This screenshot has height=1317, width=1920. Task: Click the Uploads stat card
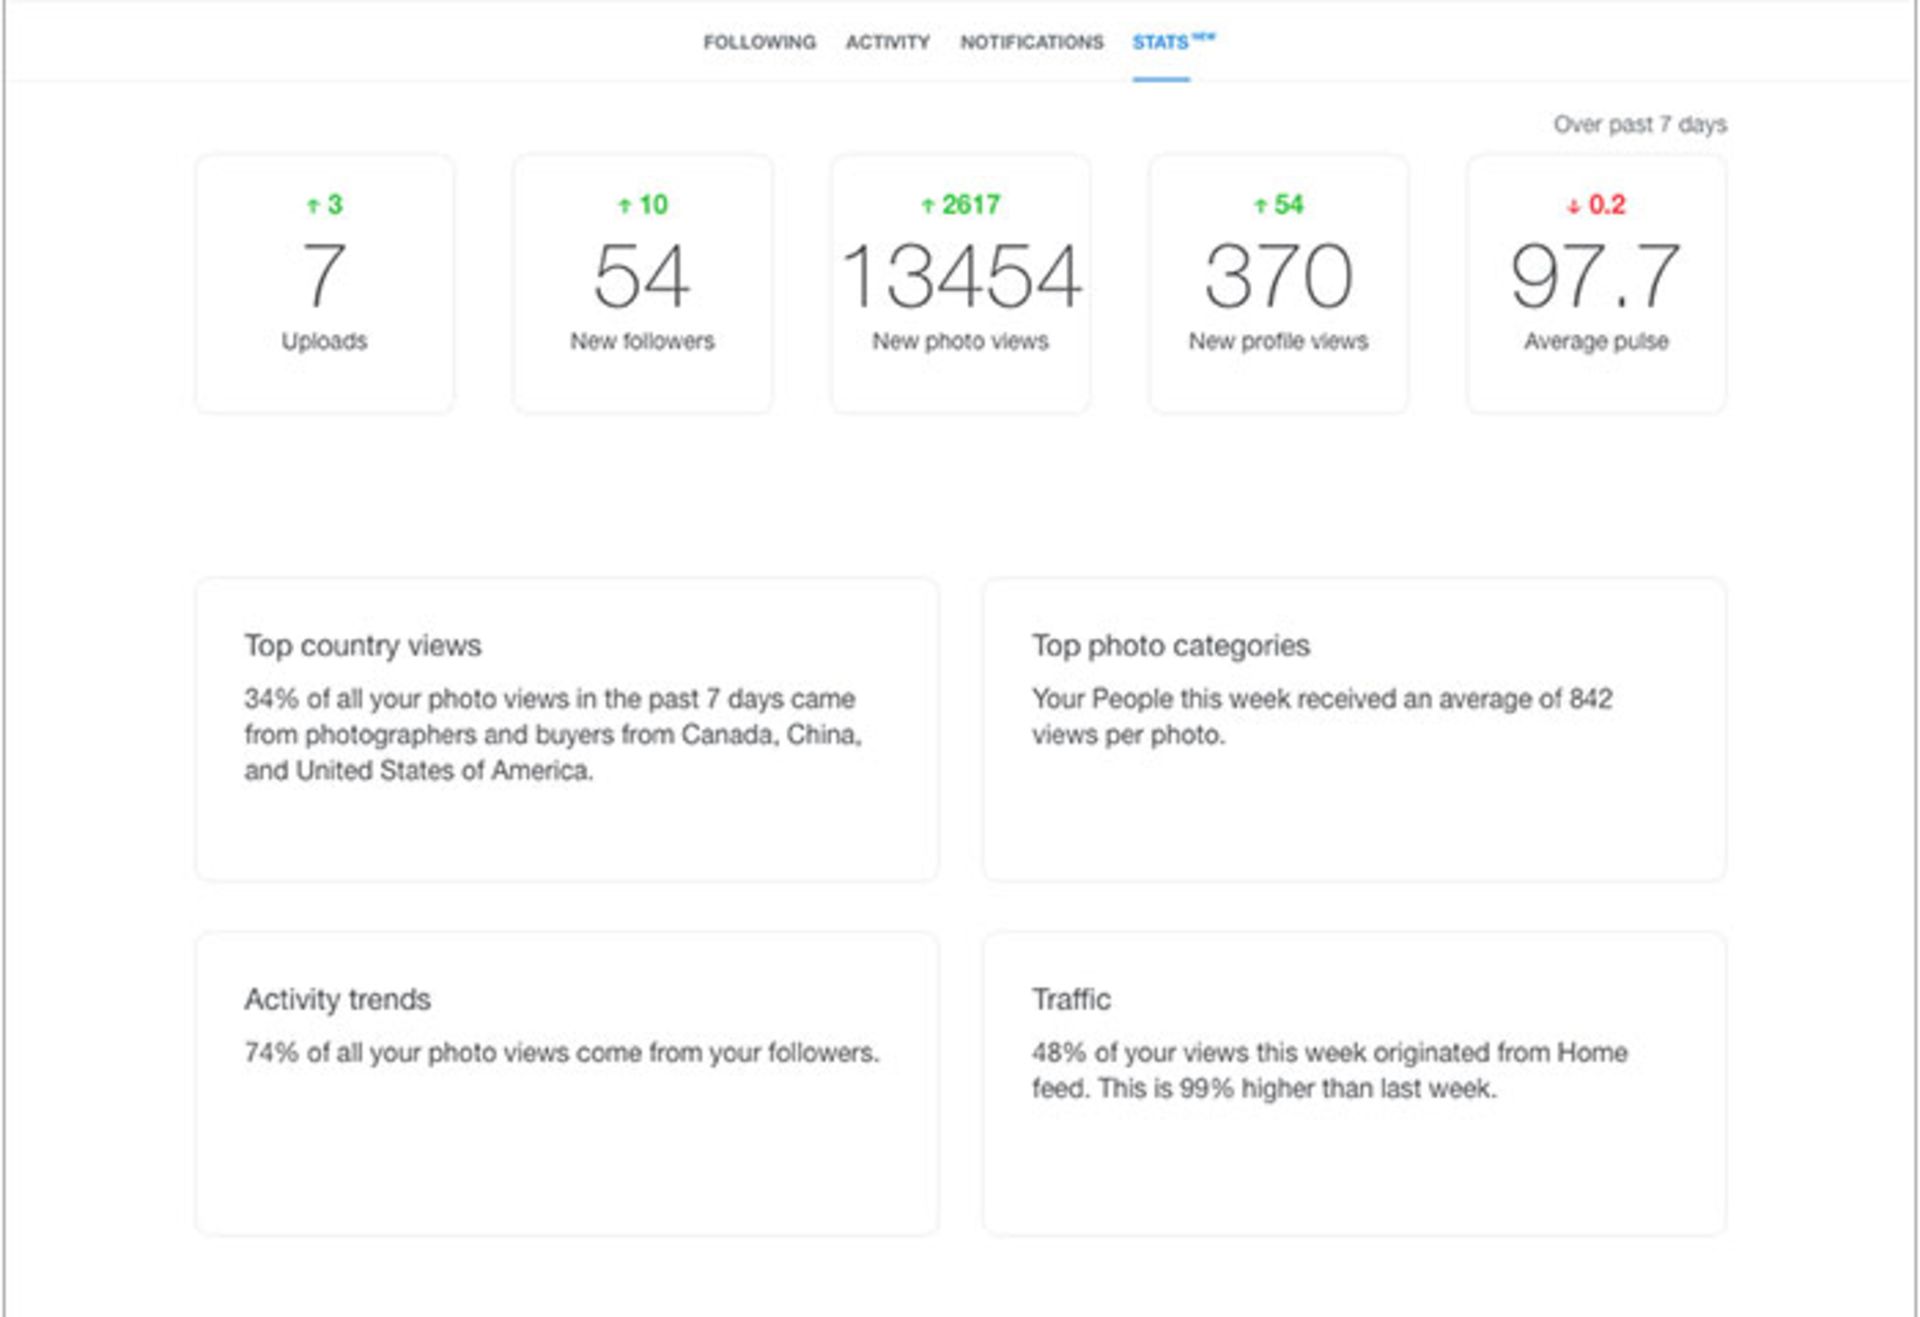tap(325, 283)
